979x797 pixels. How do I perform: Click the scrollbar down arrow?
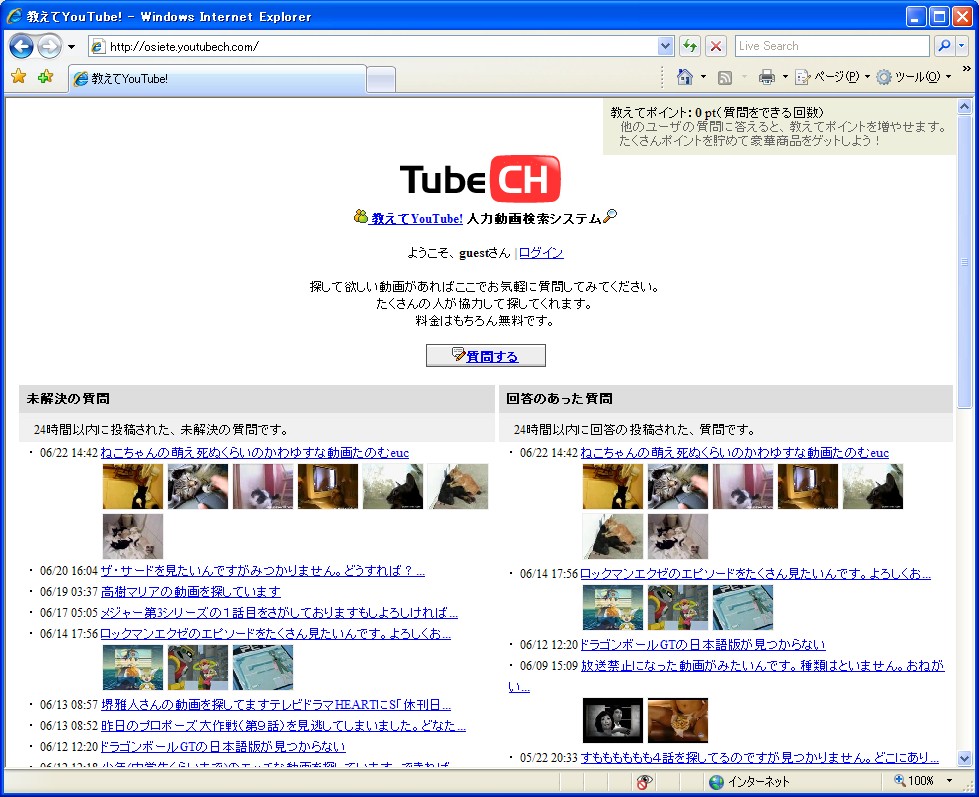[x=965, y=759]
